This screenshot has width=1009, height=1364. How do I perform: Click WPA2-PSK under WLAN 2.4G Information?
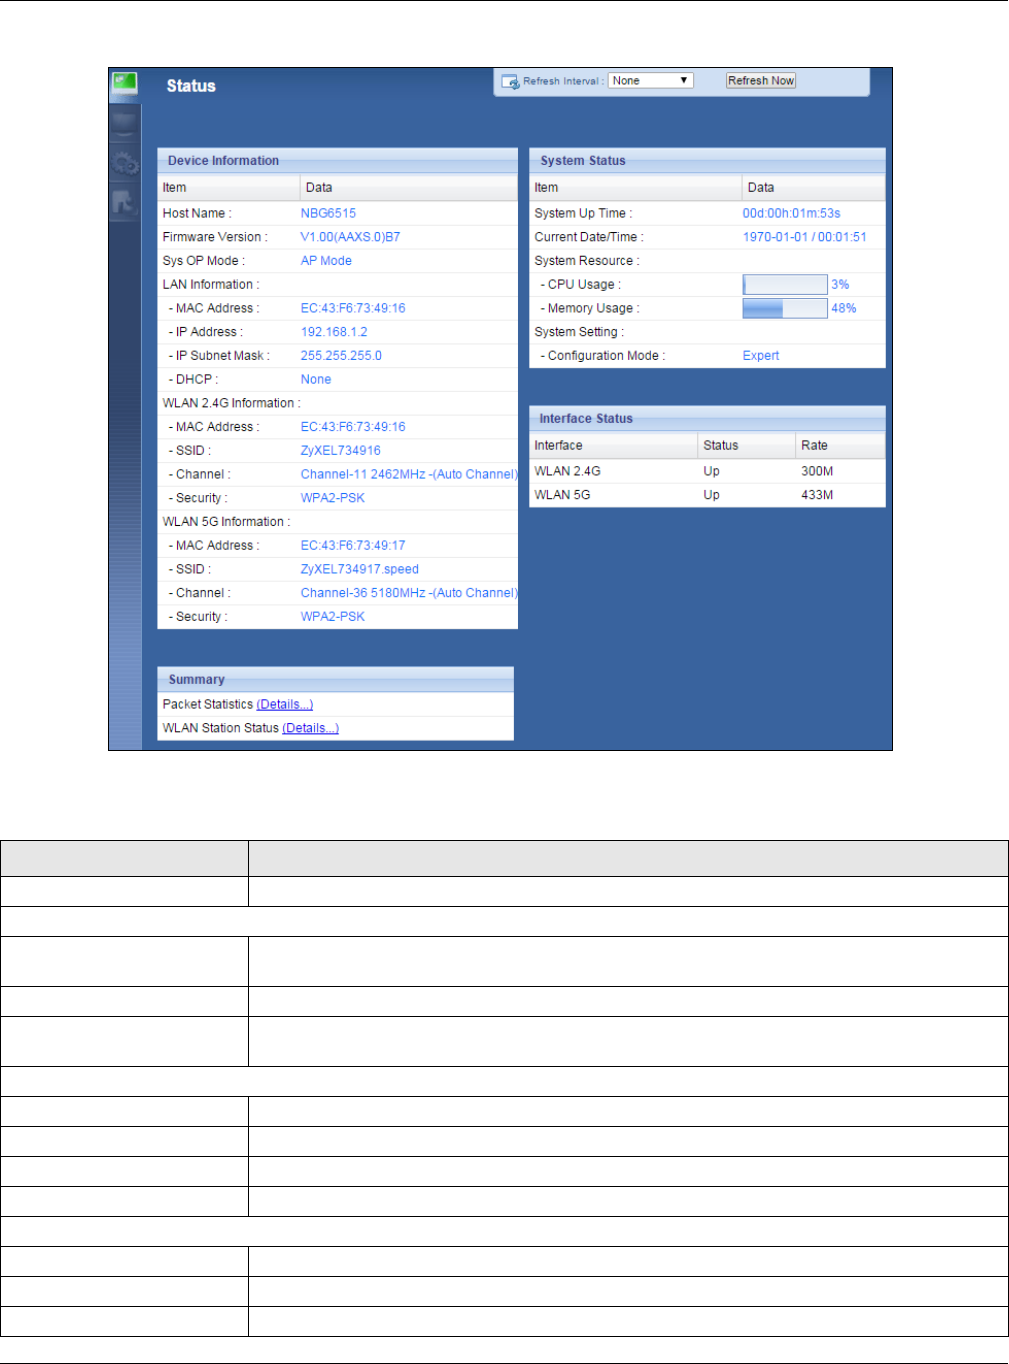(333, 499)
